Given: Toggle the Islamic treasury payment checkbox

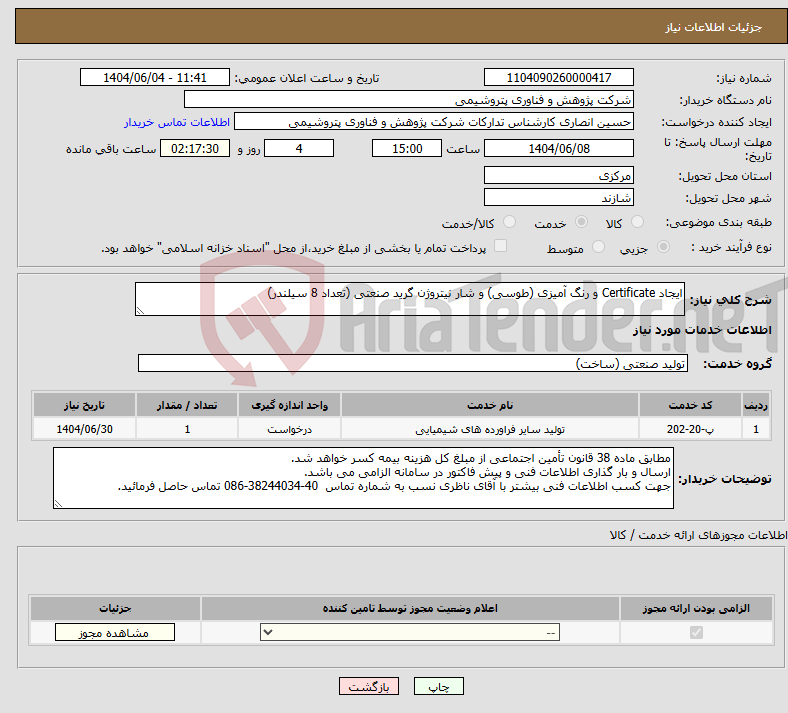Looking at the screenshot, I should coord(500,246).
